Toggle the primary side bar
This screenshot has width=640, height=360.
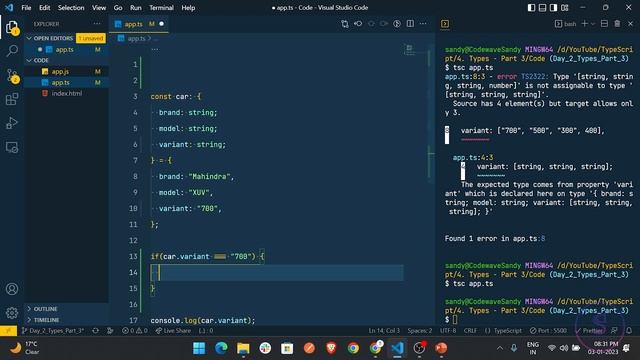pyautogui.click(x=531, y=8)
